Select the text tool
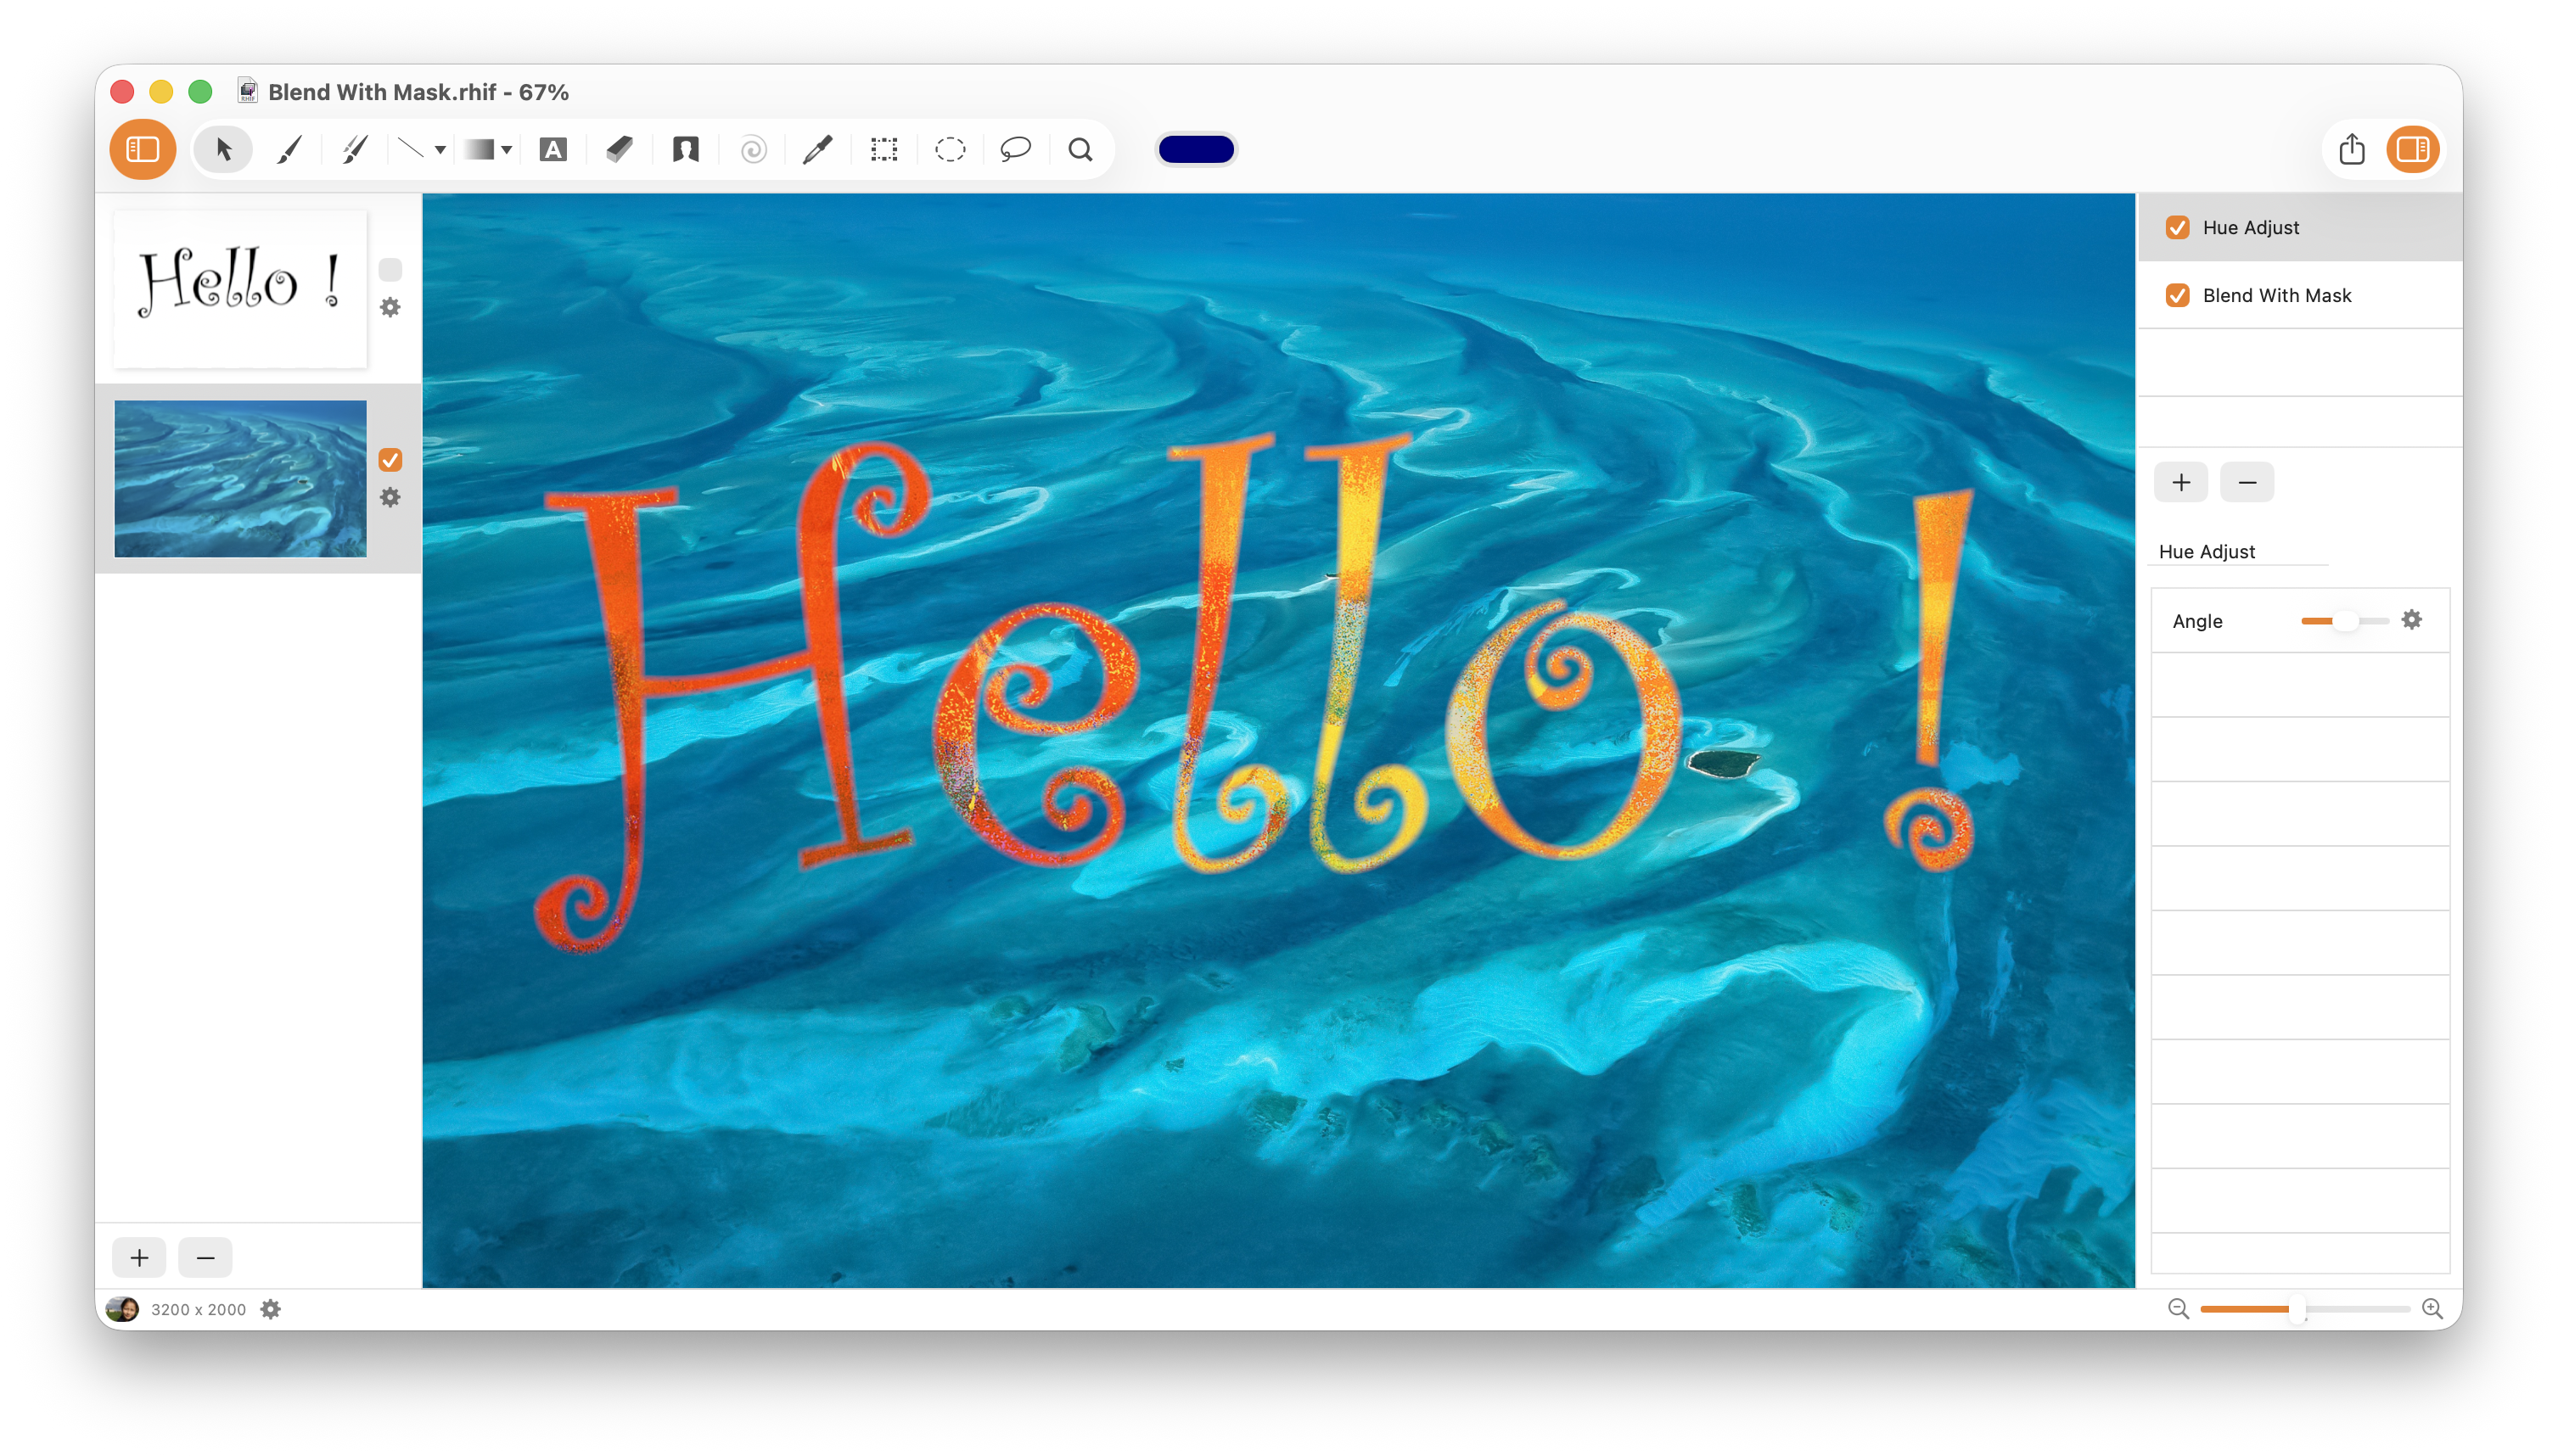 click(x=553, y=150)
